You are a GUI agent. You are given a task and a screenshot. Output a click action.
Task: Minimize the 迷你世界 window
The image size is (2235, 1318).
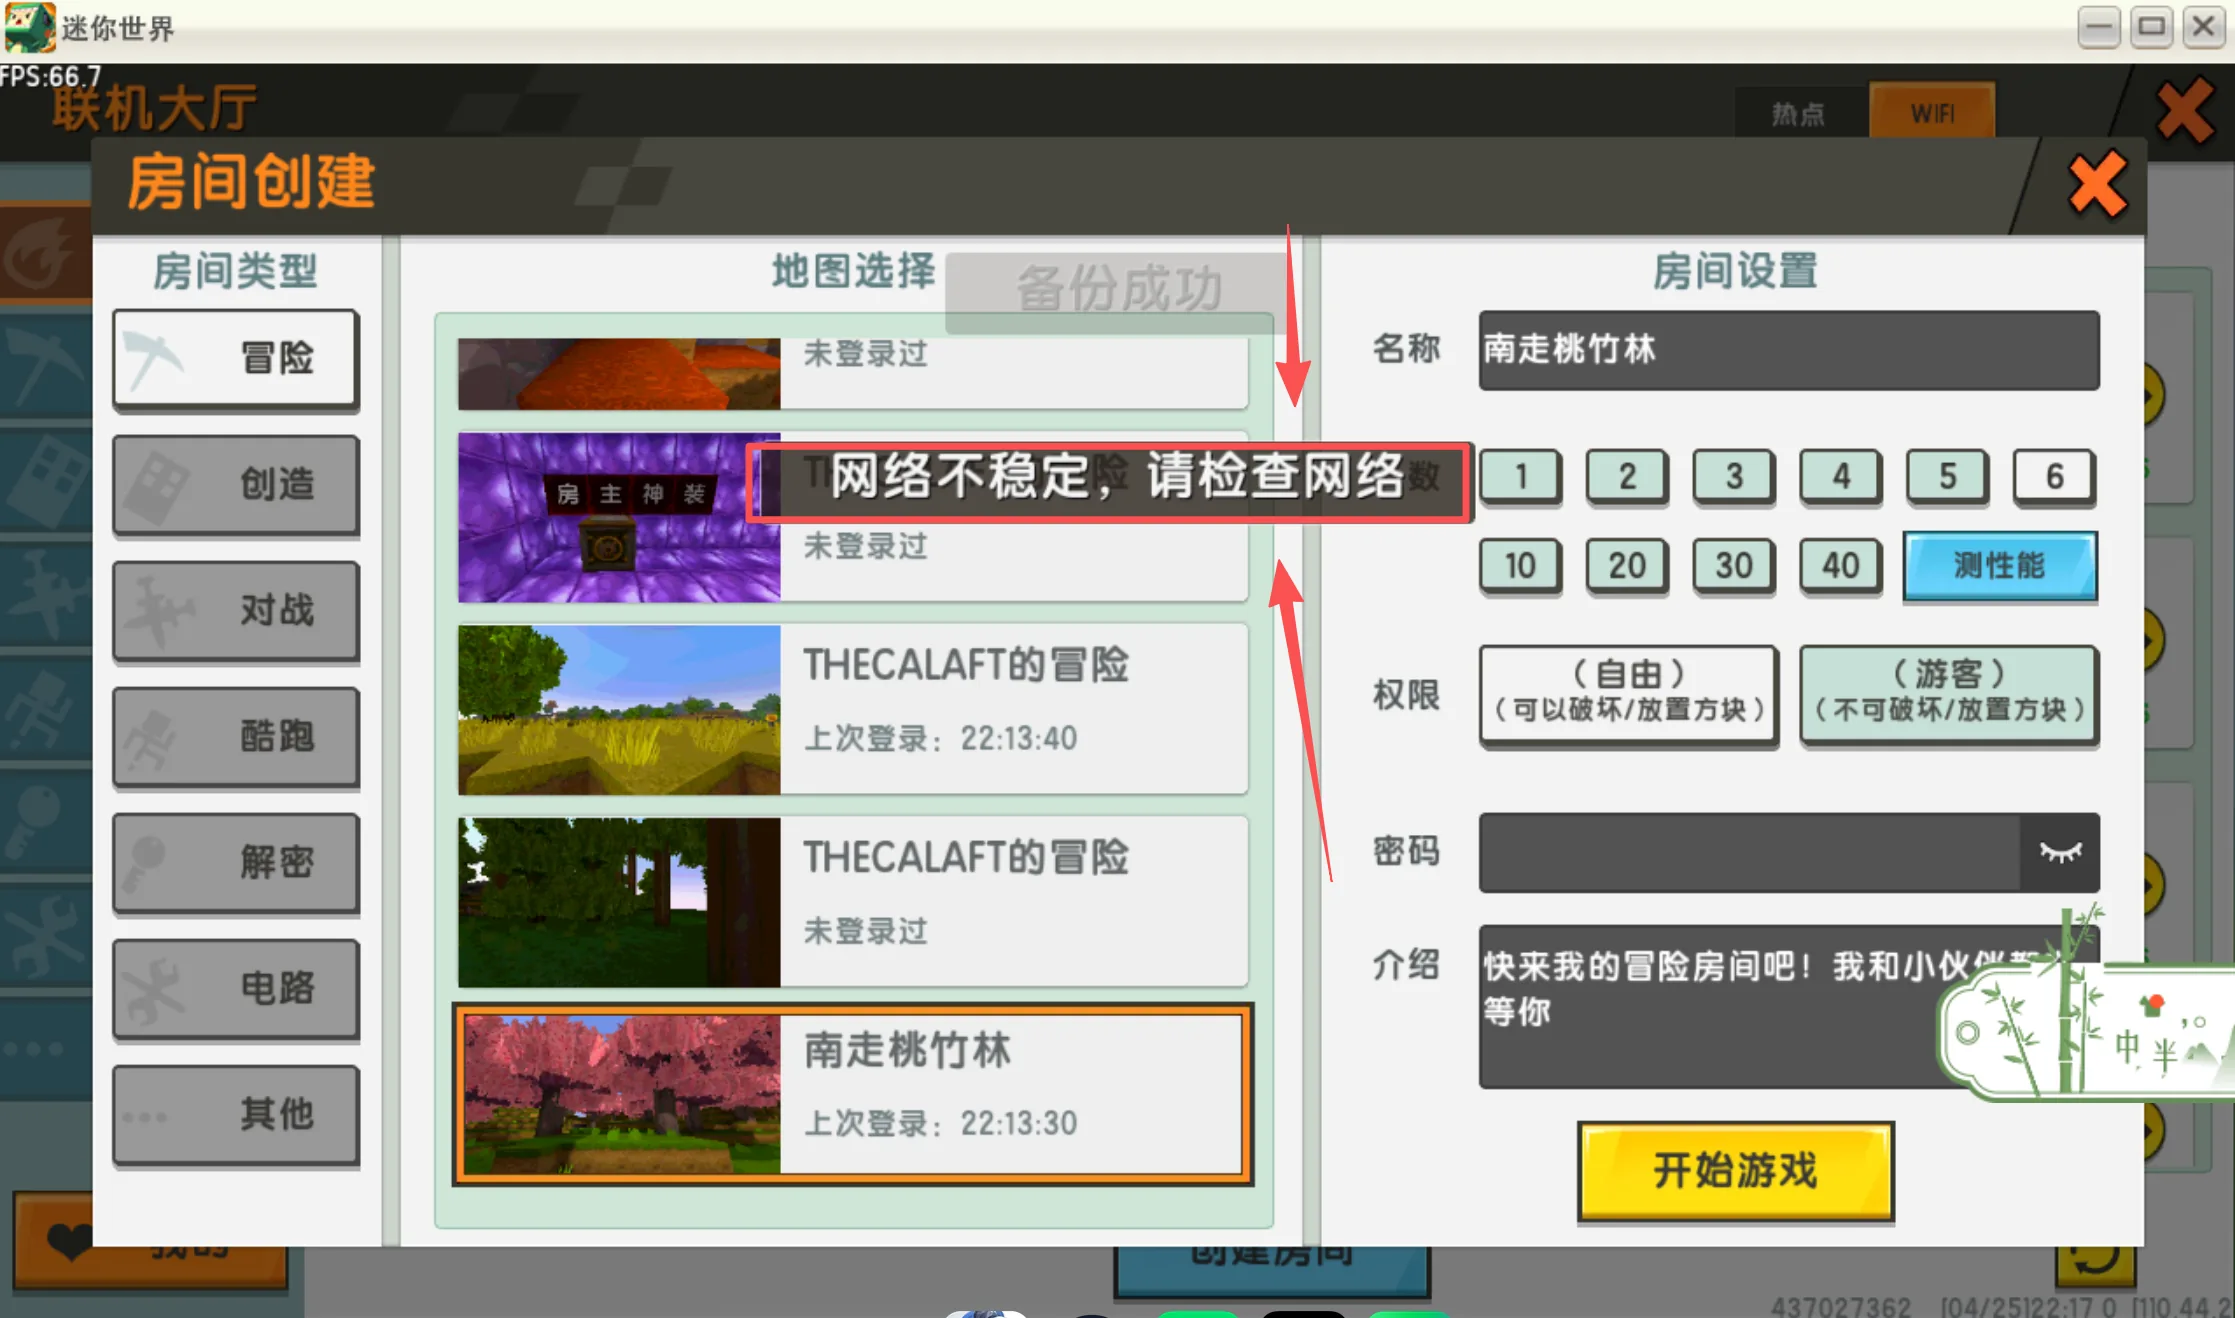point(2099,27)
